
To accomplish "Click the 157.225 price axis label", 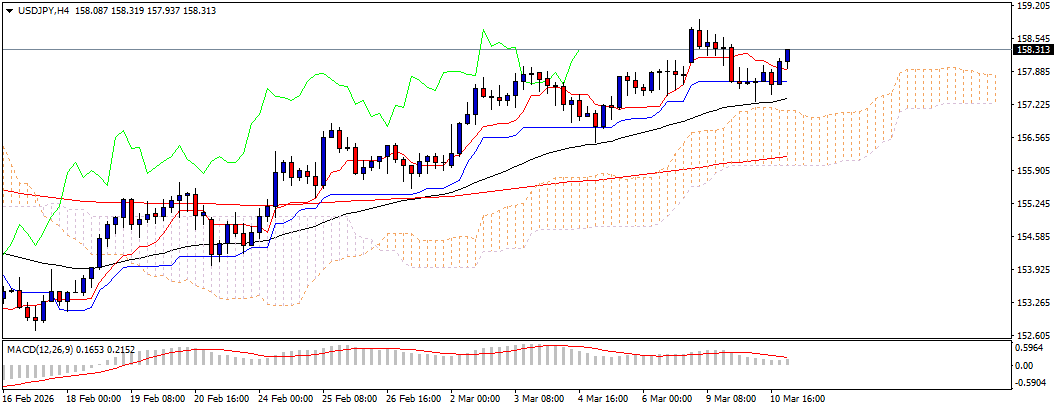I will [1034, 105].
